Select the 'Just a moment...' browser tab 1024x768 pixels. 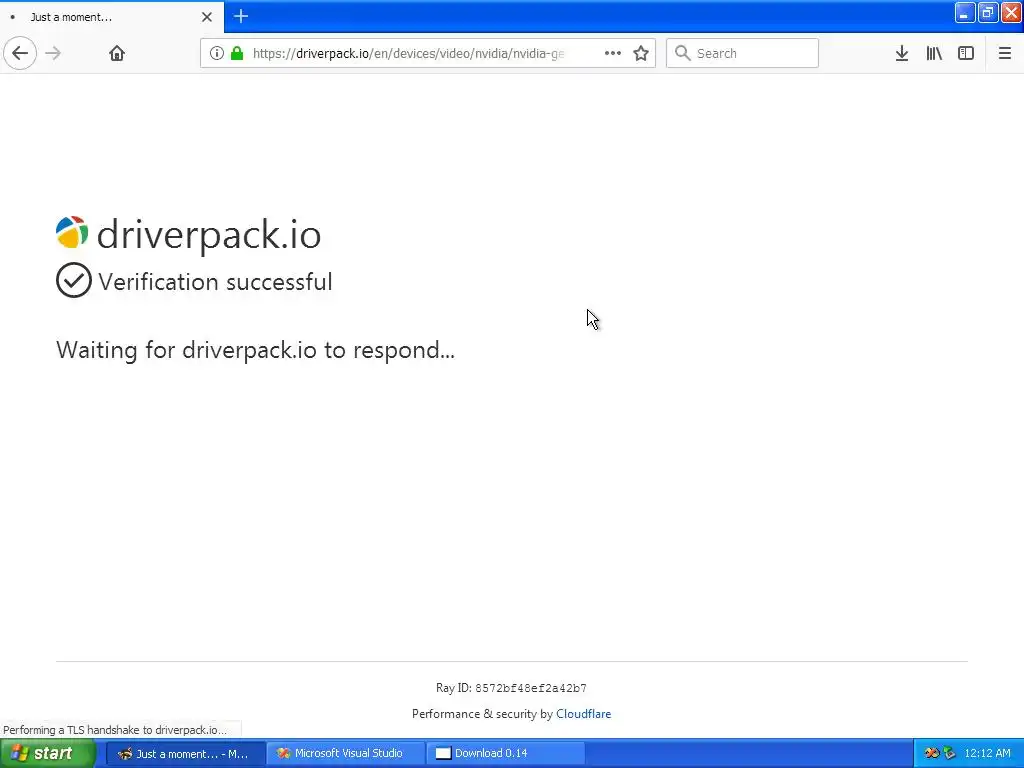[112, 17]
